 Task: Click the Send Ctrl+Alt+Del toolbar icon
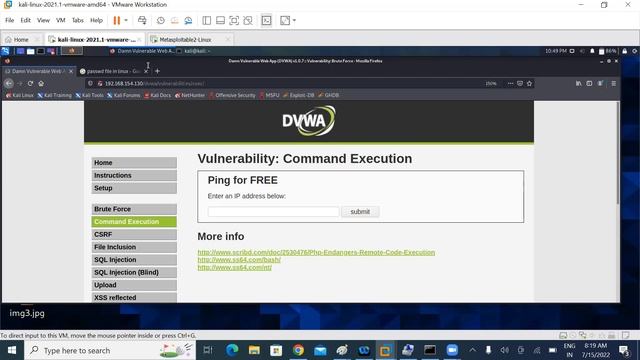pos(142,20)
